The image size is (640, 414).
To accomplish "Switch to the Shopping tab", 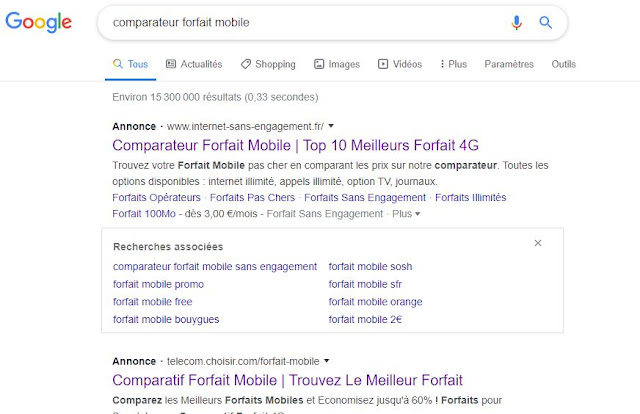I will (268, 64).
